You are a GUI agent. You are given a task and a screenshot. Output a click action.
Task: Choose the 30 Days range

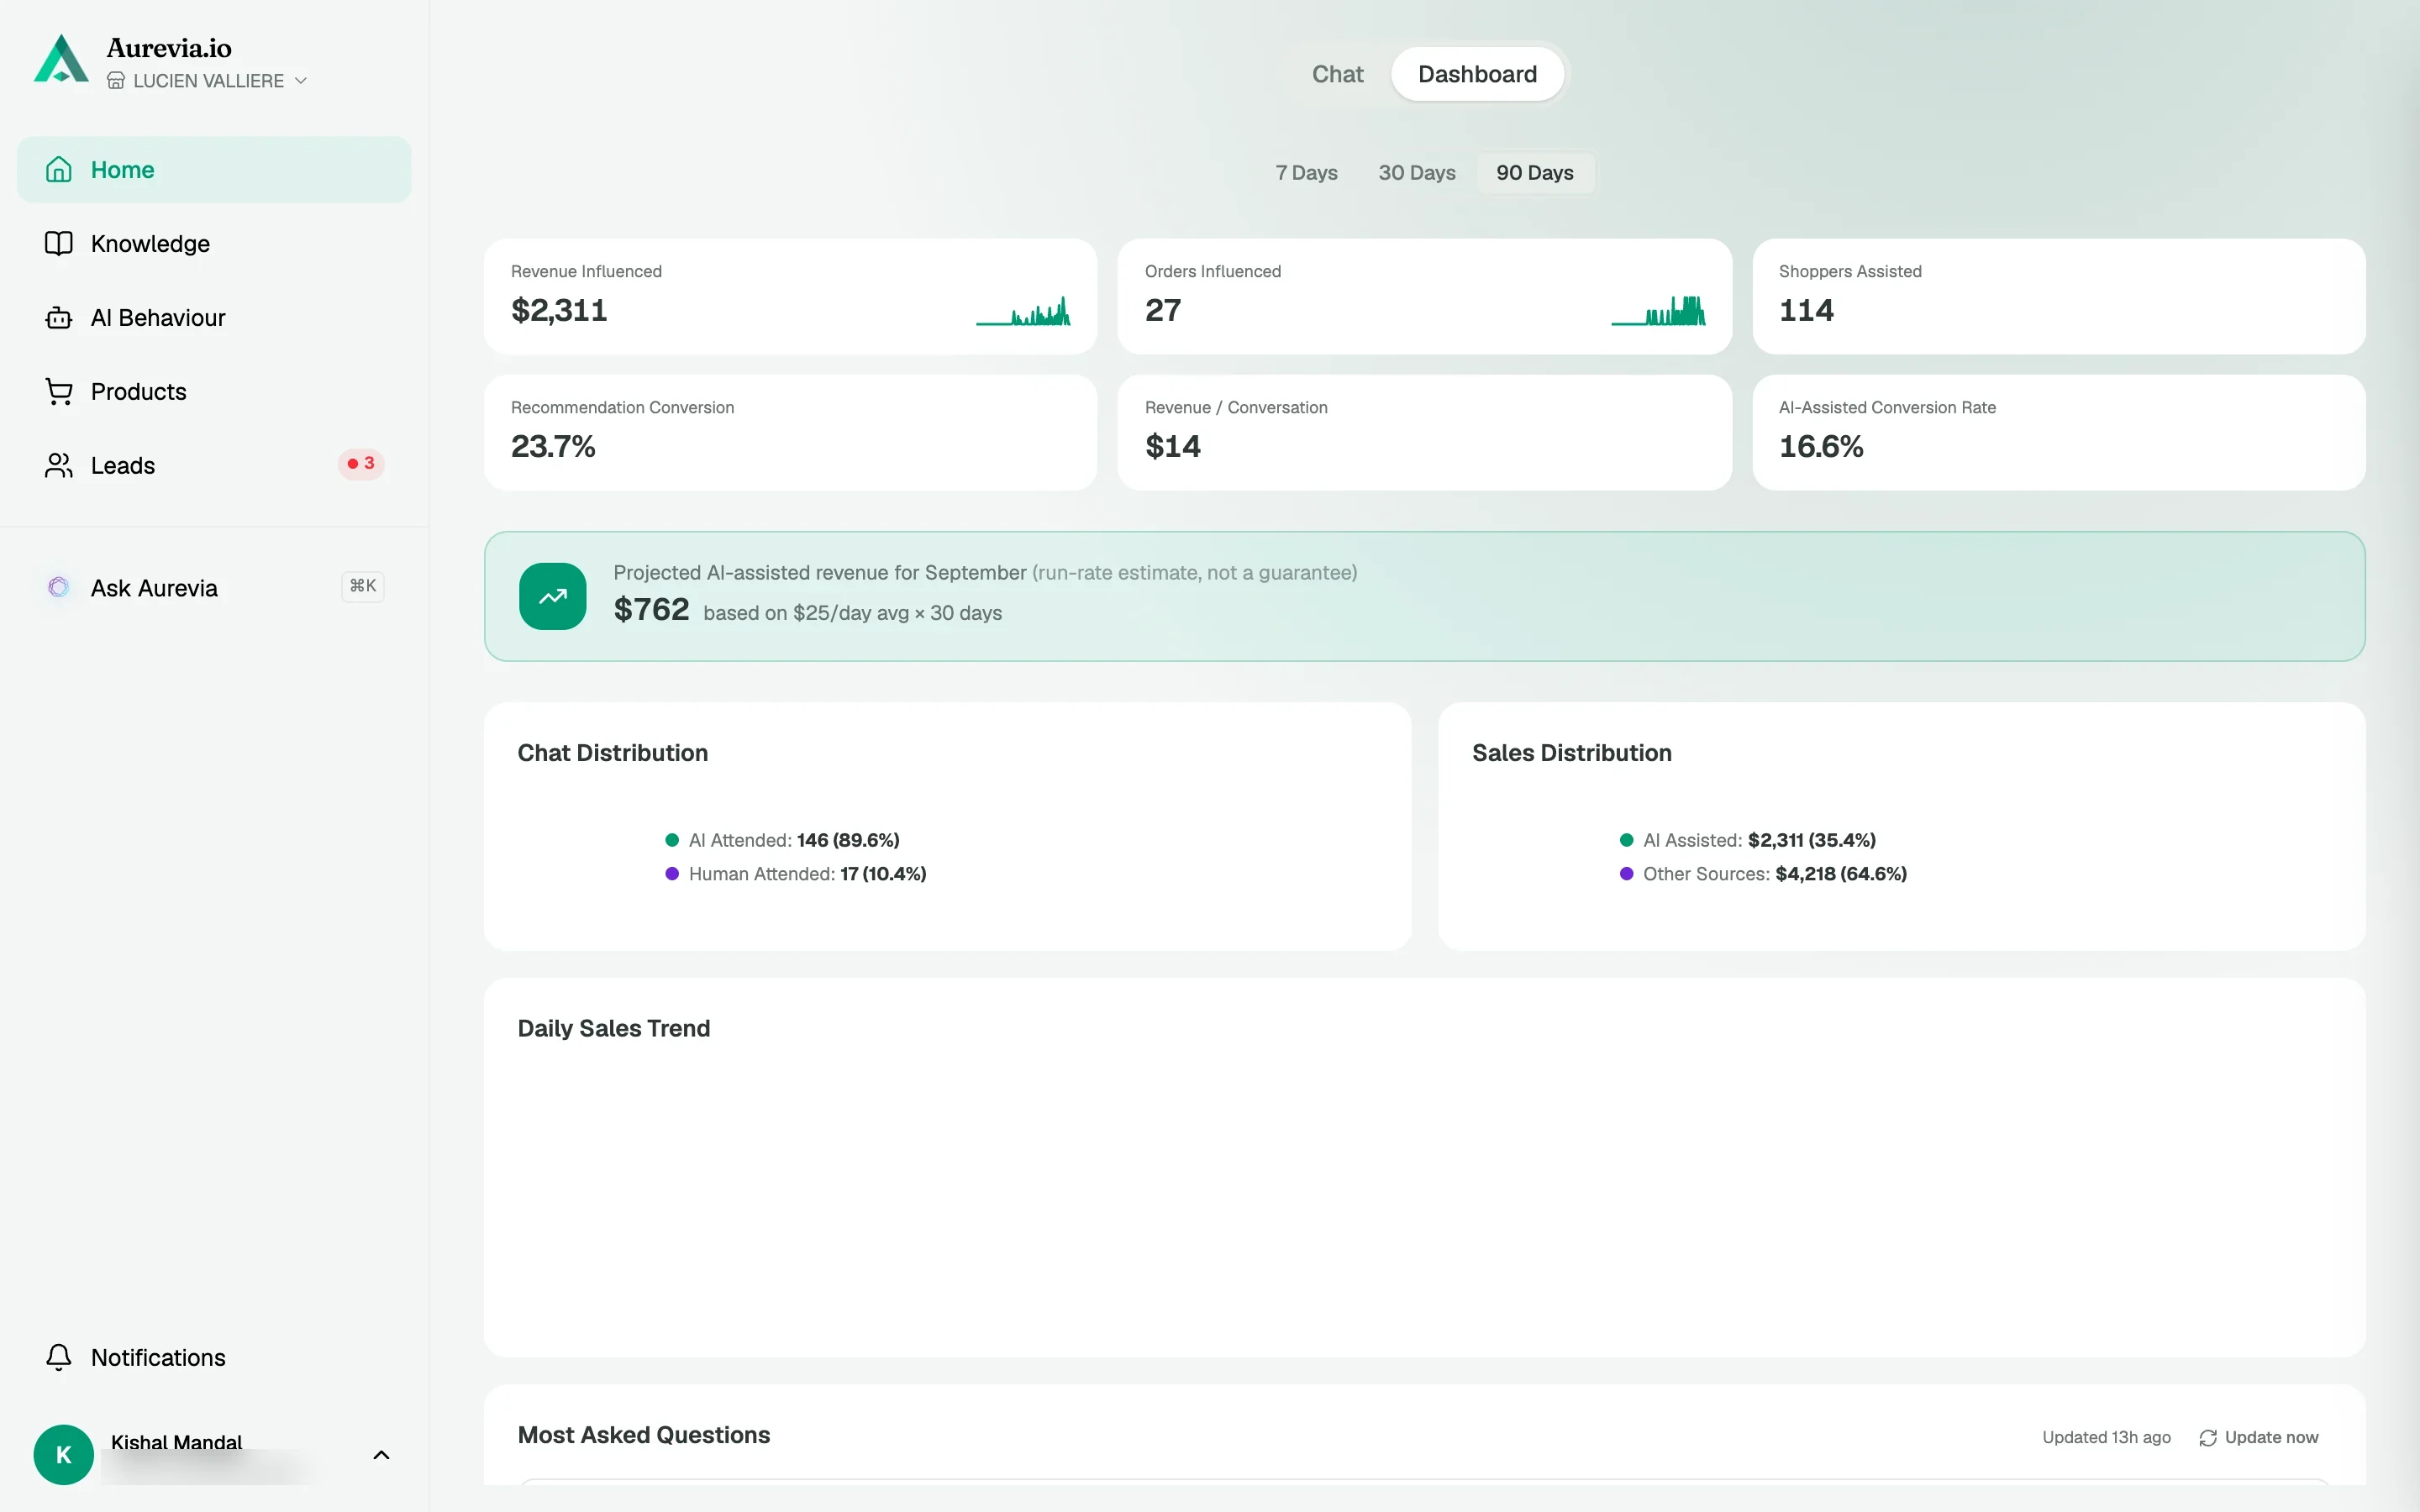(1416, 173)
